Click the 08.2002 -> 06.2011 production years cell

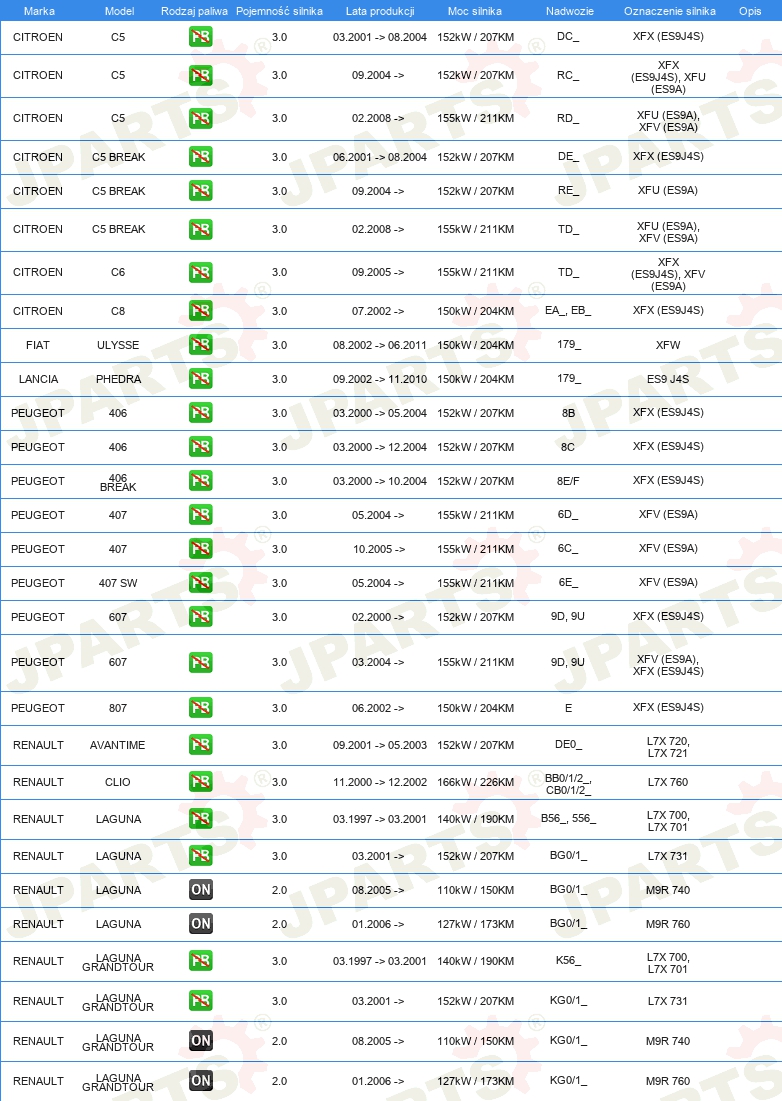(380, 345)
